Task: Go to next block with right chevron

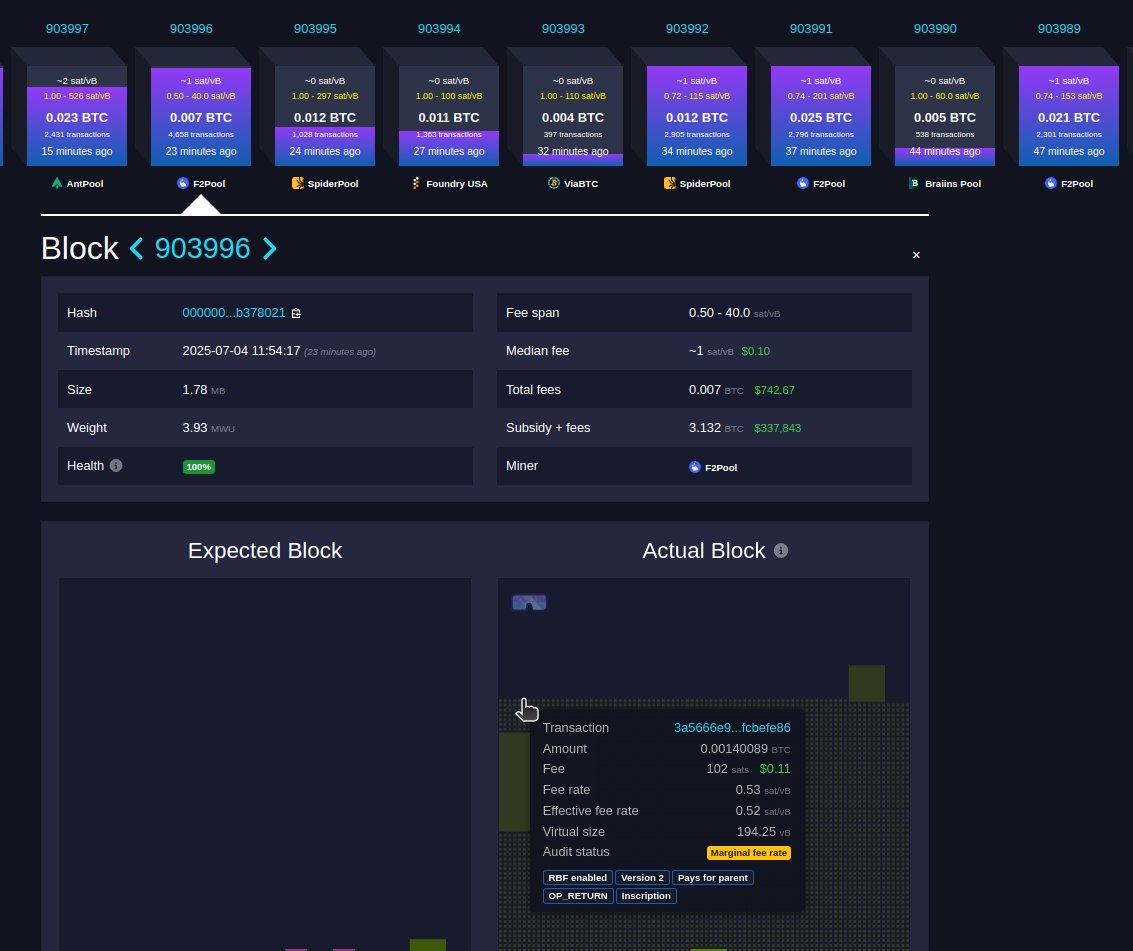Action: tap(270, 249)
